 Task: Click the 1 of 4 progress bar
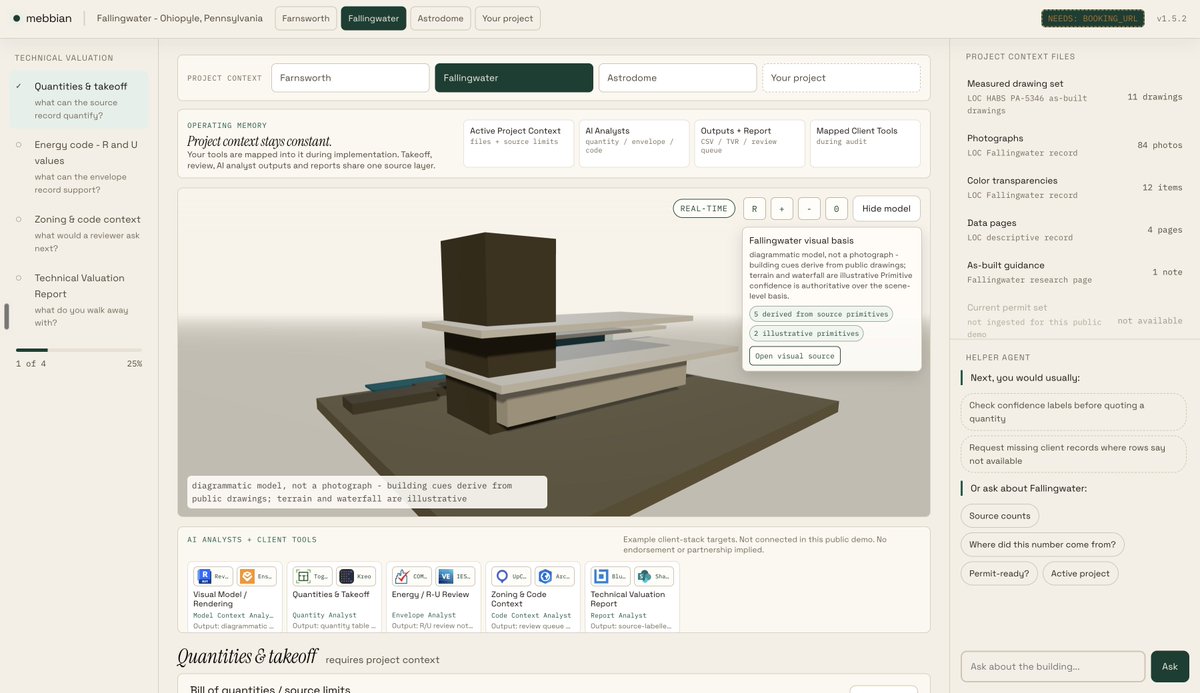(78, 350)
